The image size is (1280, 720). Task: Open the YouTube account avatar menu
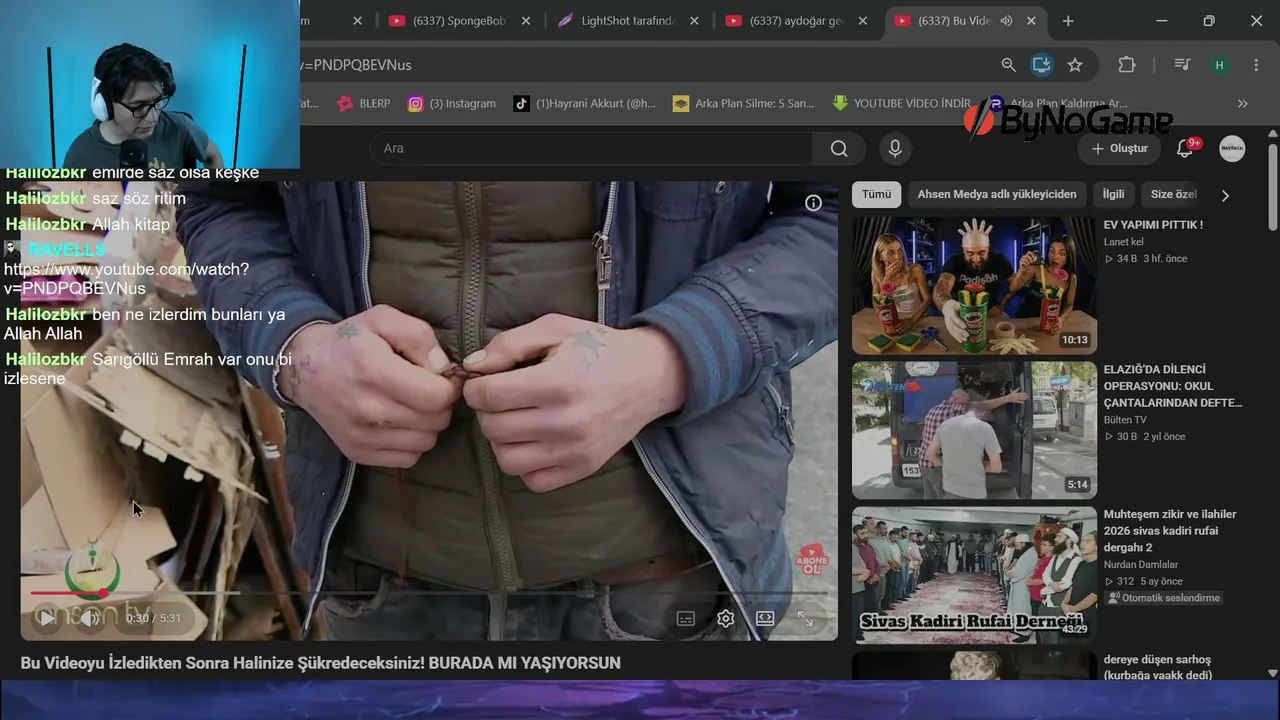tap(1232, 149)
